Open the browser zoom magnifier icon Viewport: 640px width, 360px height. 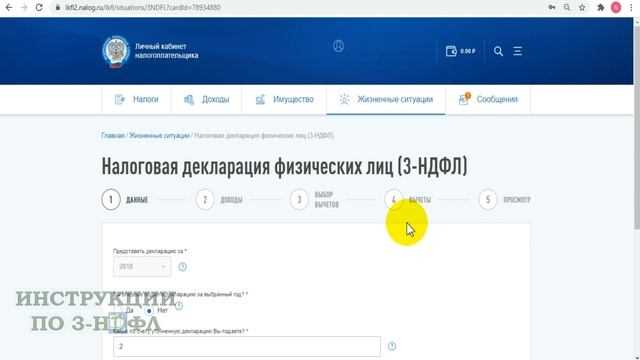click(x=567, y=7)
